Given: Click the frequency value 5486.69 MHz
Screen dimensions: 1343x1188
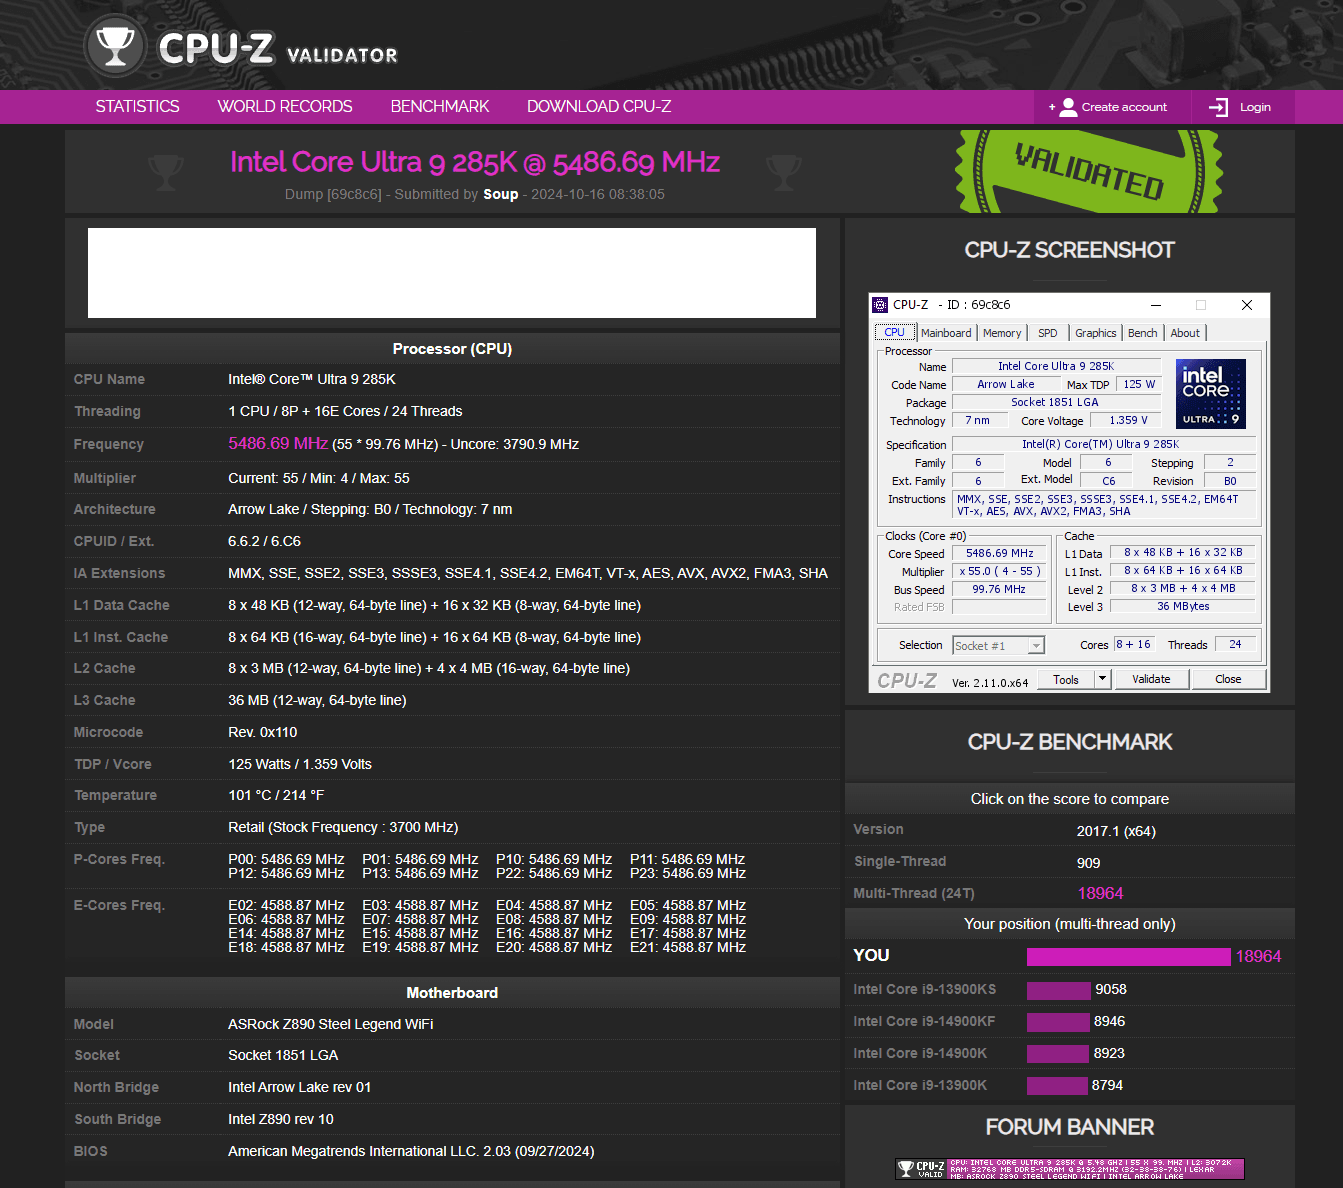Looking at the screenshot, I should (x=278, y=443).
